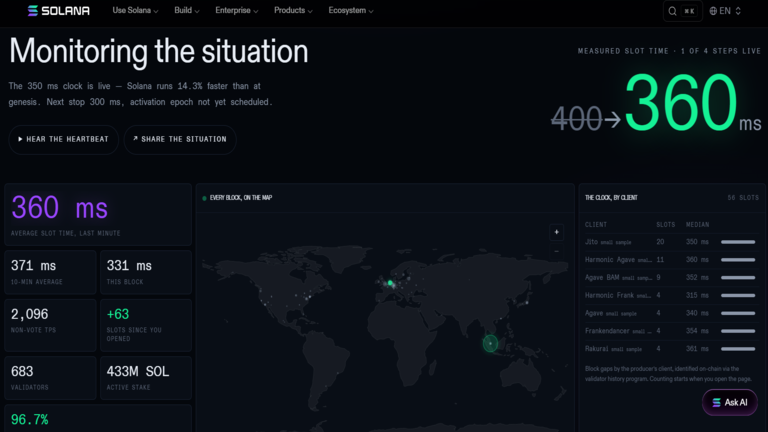The height and width of the screenshot is (432, 768).
Task: Select the Rakurai client row
Action: click(x=671, y=349)
